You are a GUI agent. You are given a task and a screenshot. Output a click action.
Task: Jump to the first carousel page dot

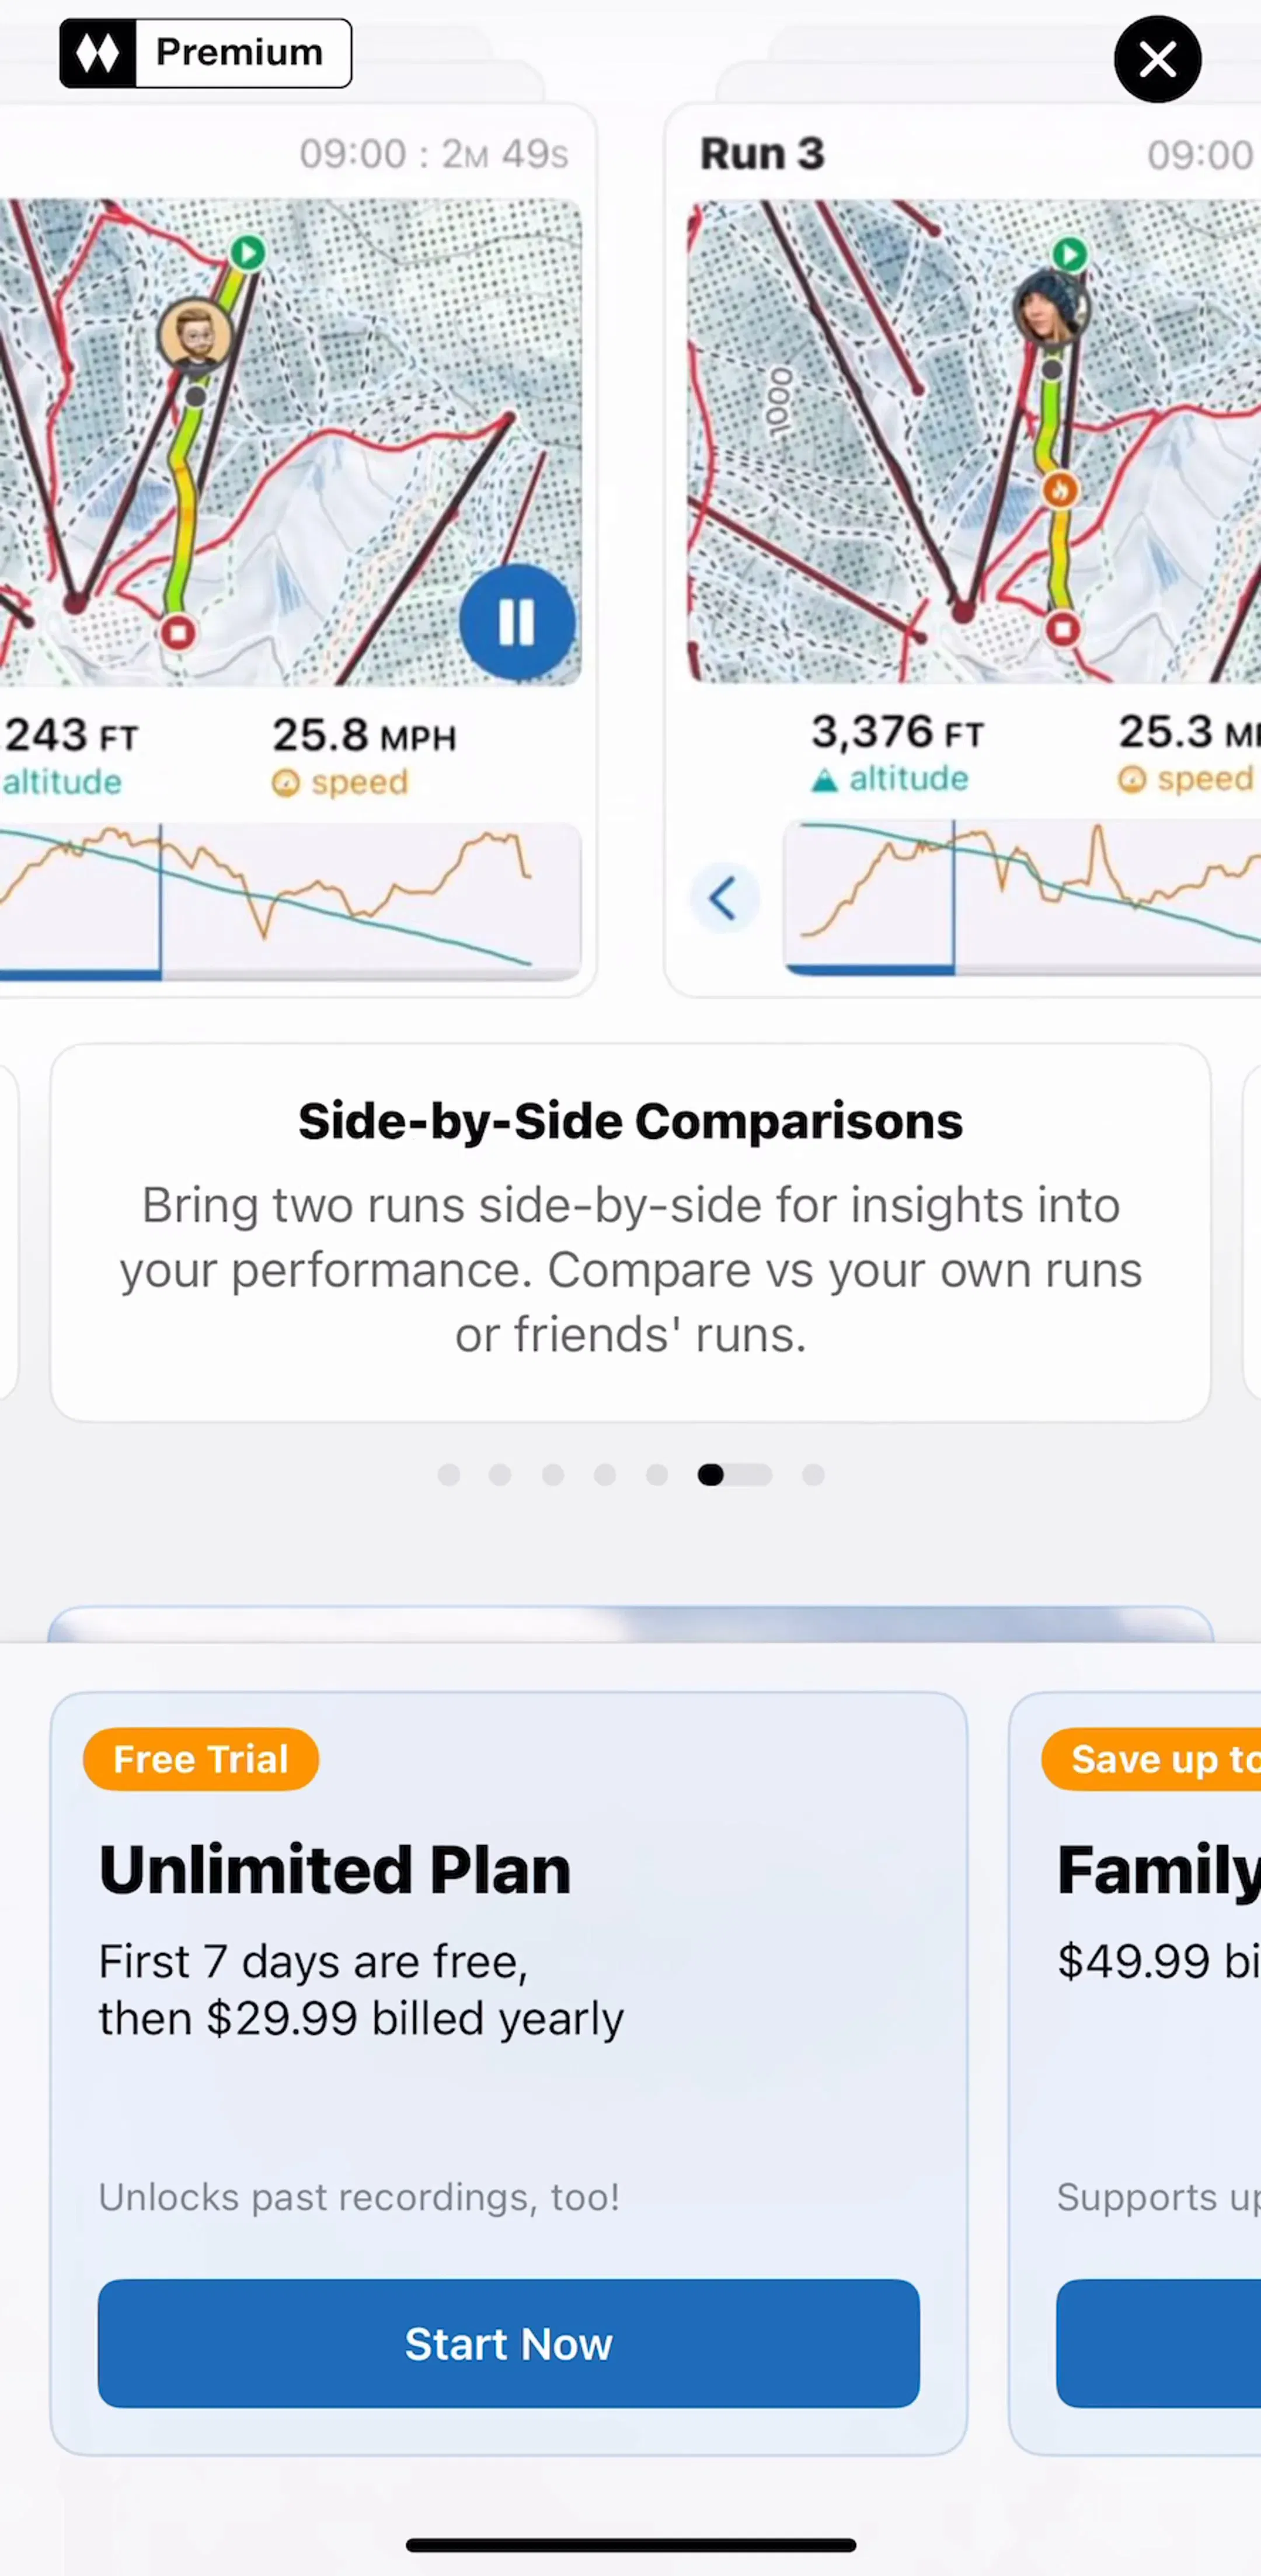pyautogui.click(x=449, y=1475)
